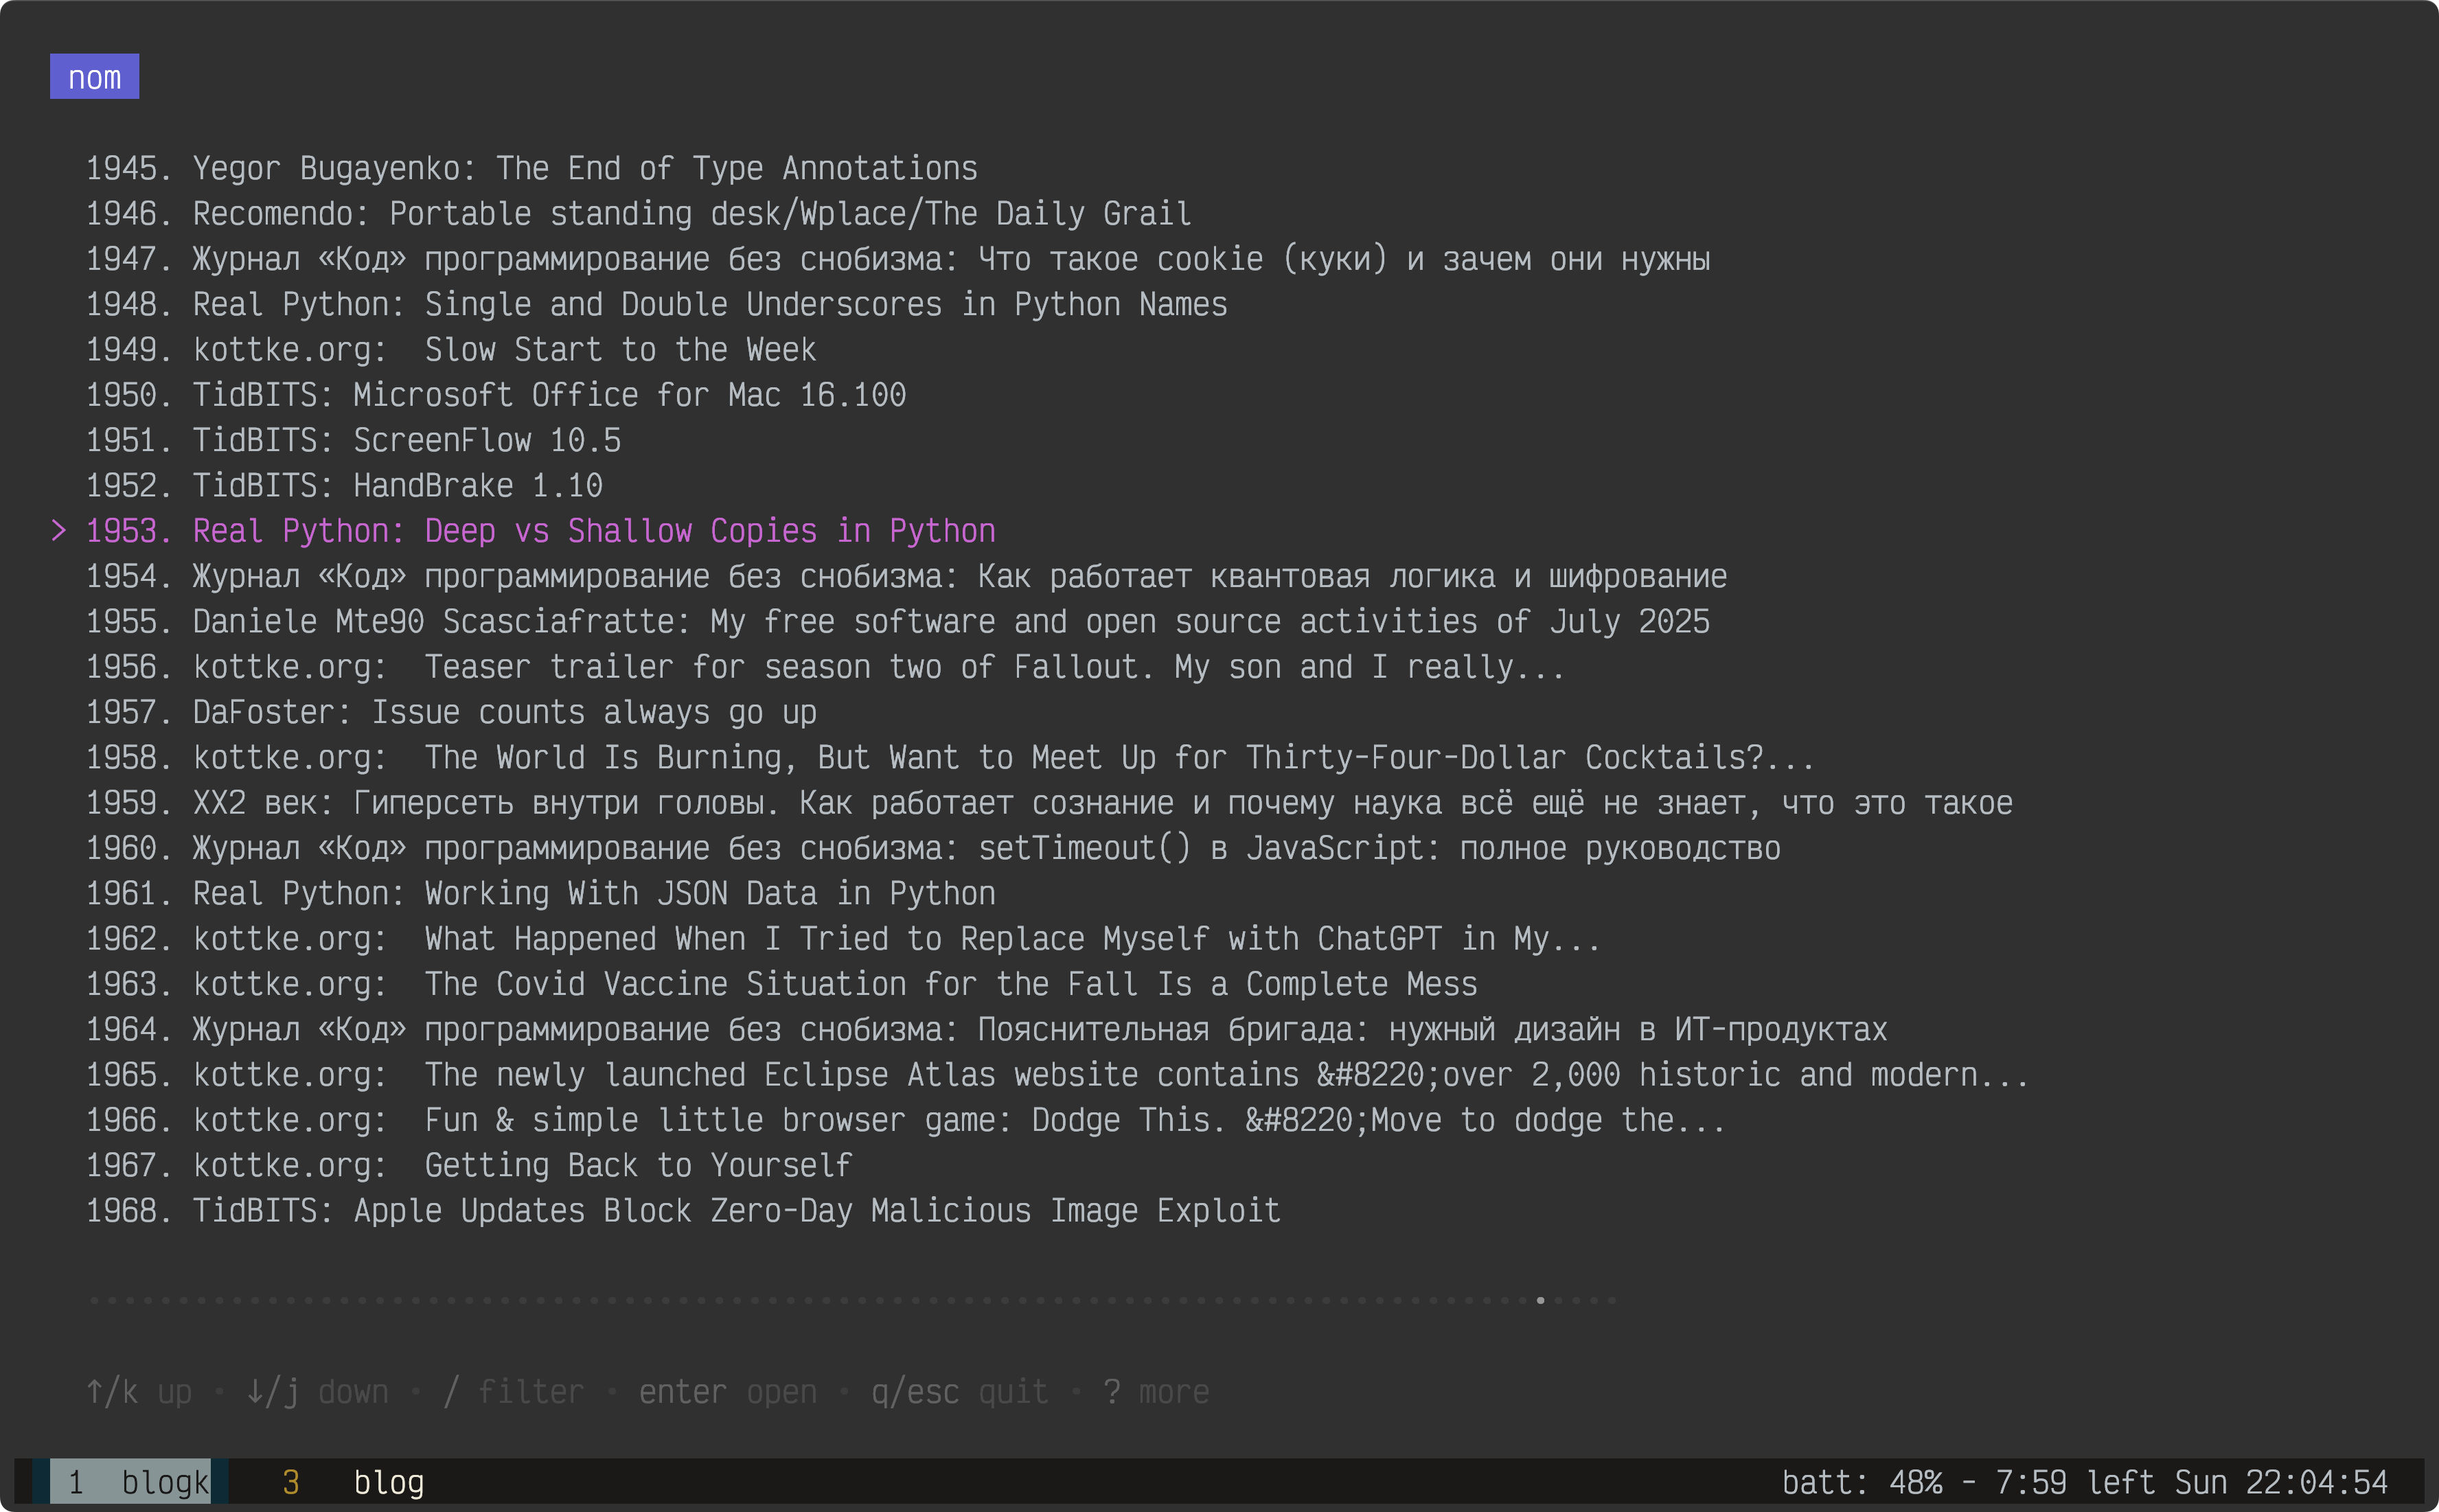Click the selection cursor arrow beside 1953
The image size is (2439, 1512).
coord(59,531)
